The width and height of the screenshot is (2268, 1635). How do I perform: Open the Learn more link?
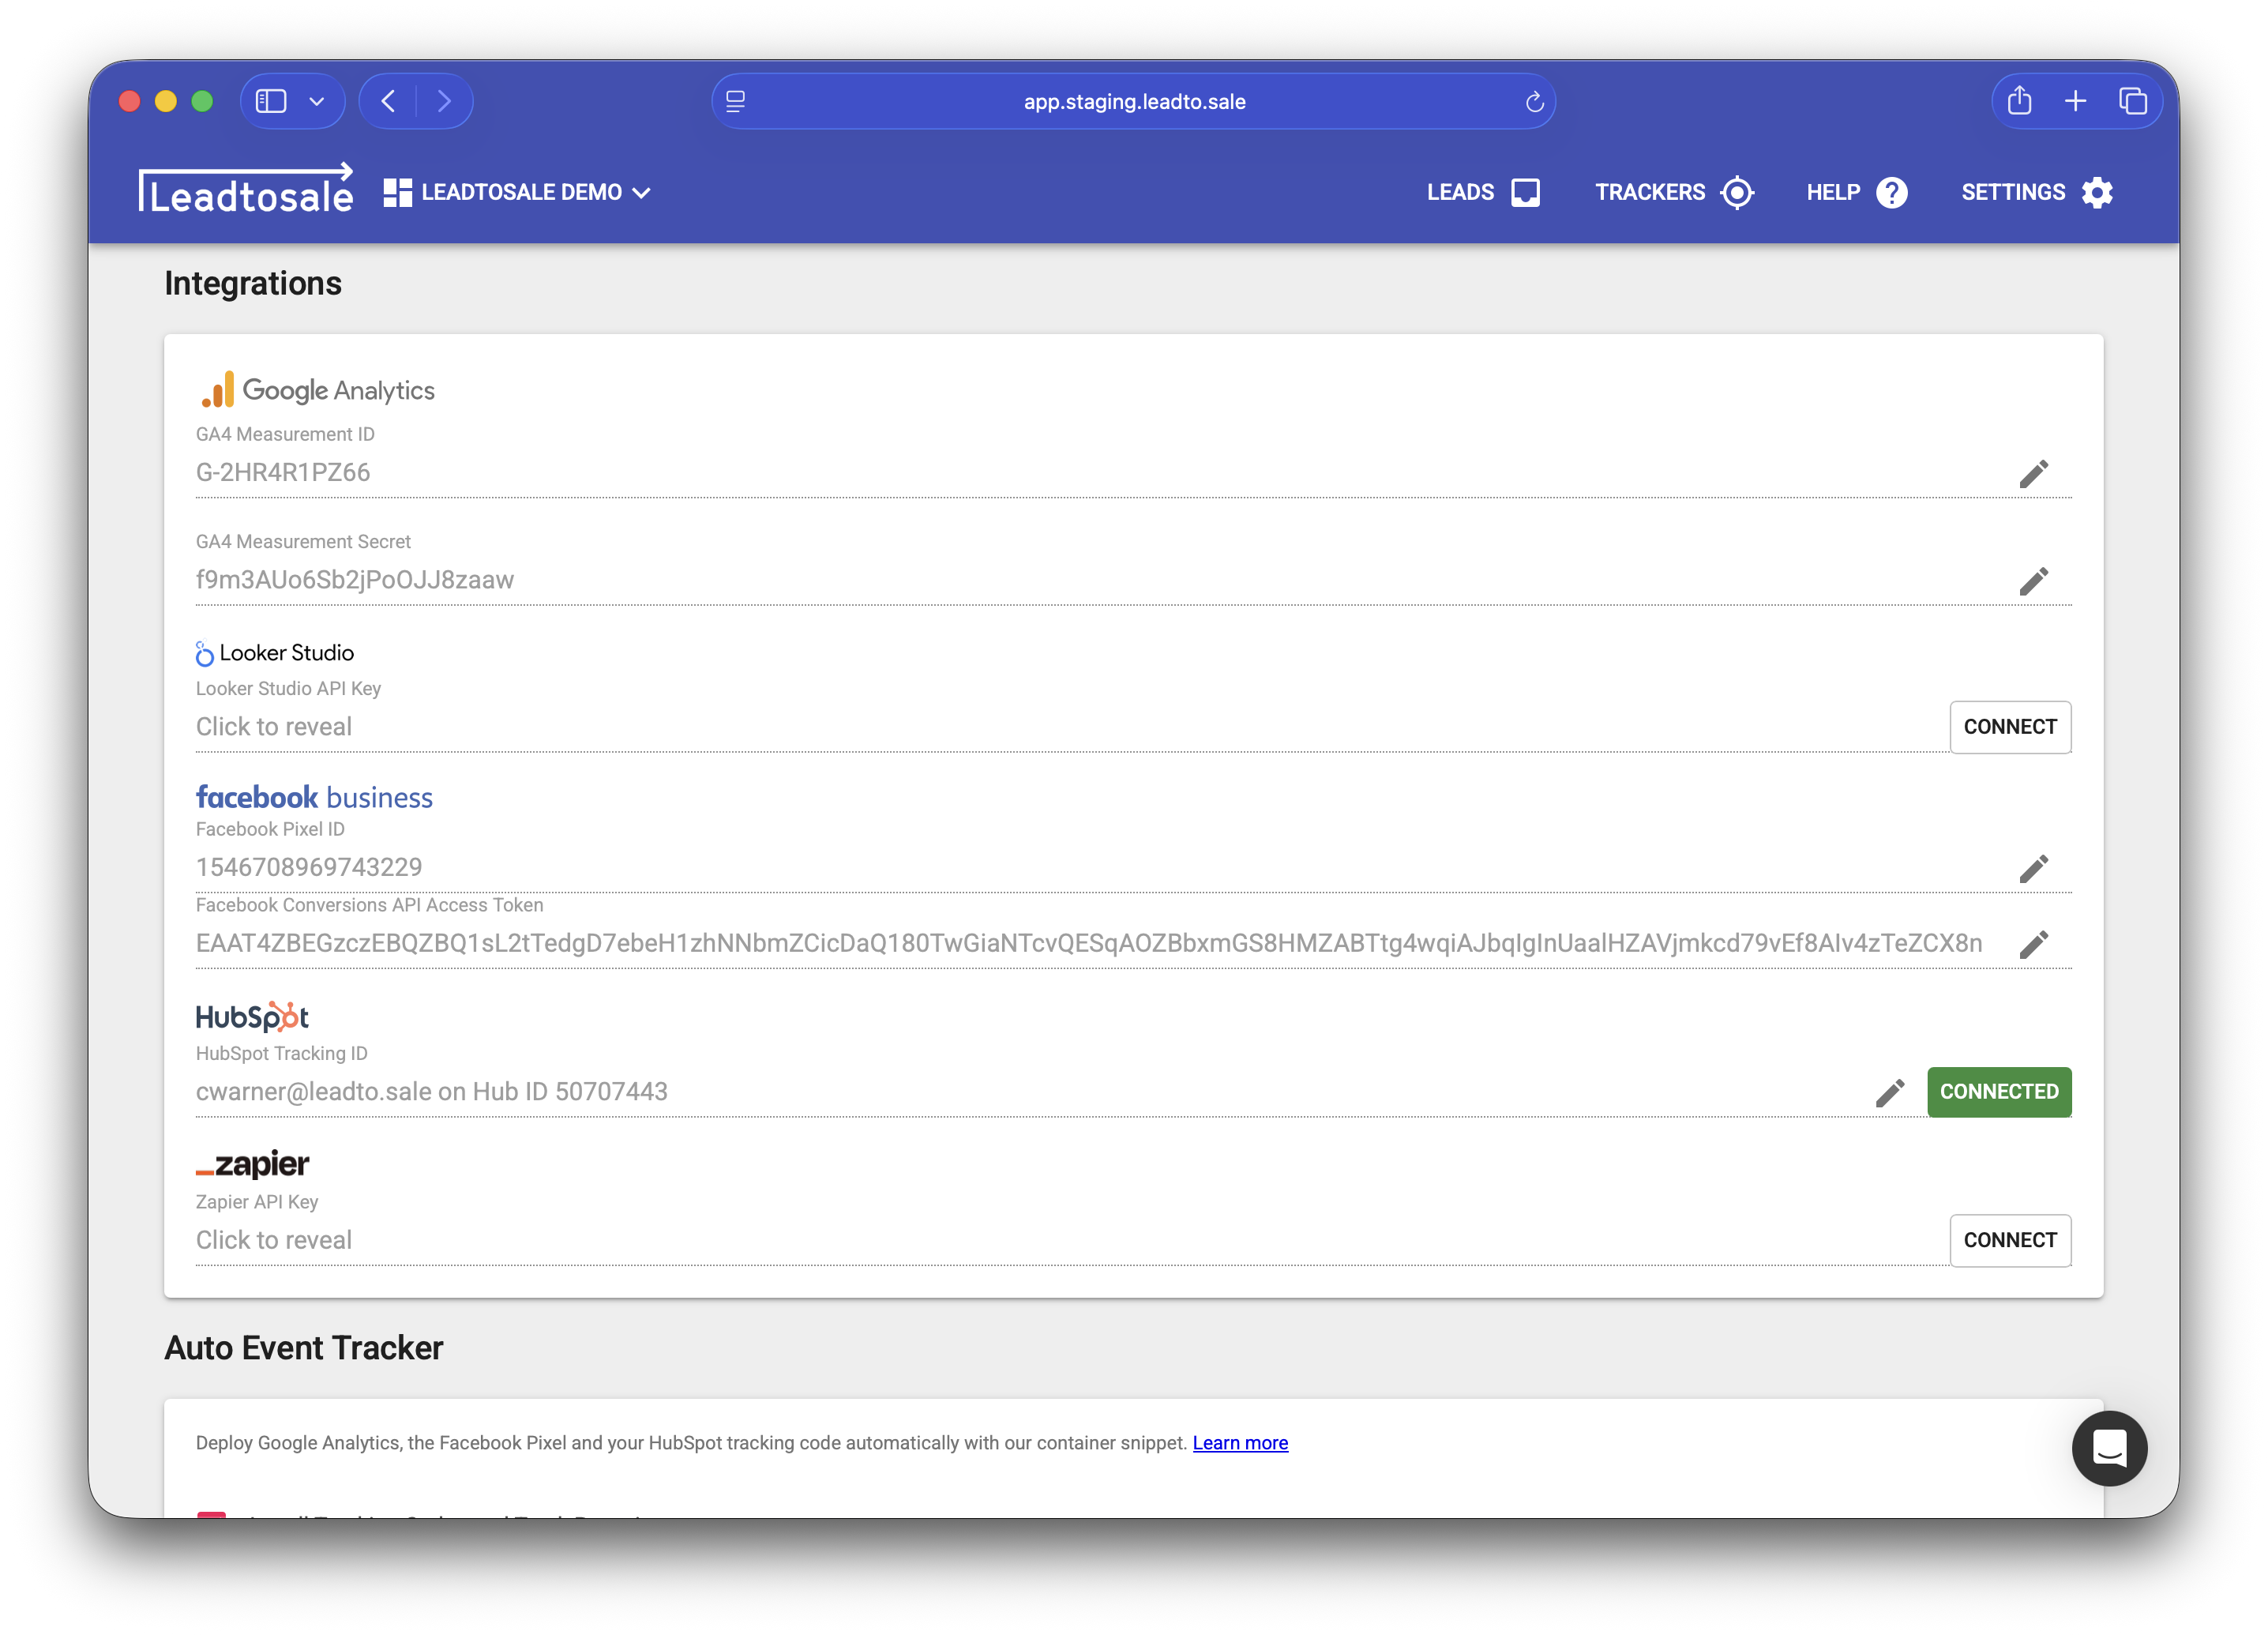1240,1442
